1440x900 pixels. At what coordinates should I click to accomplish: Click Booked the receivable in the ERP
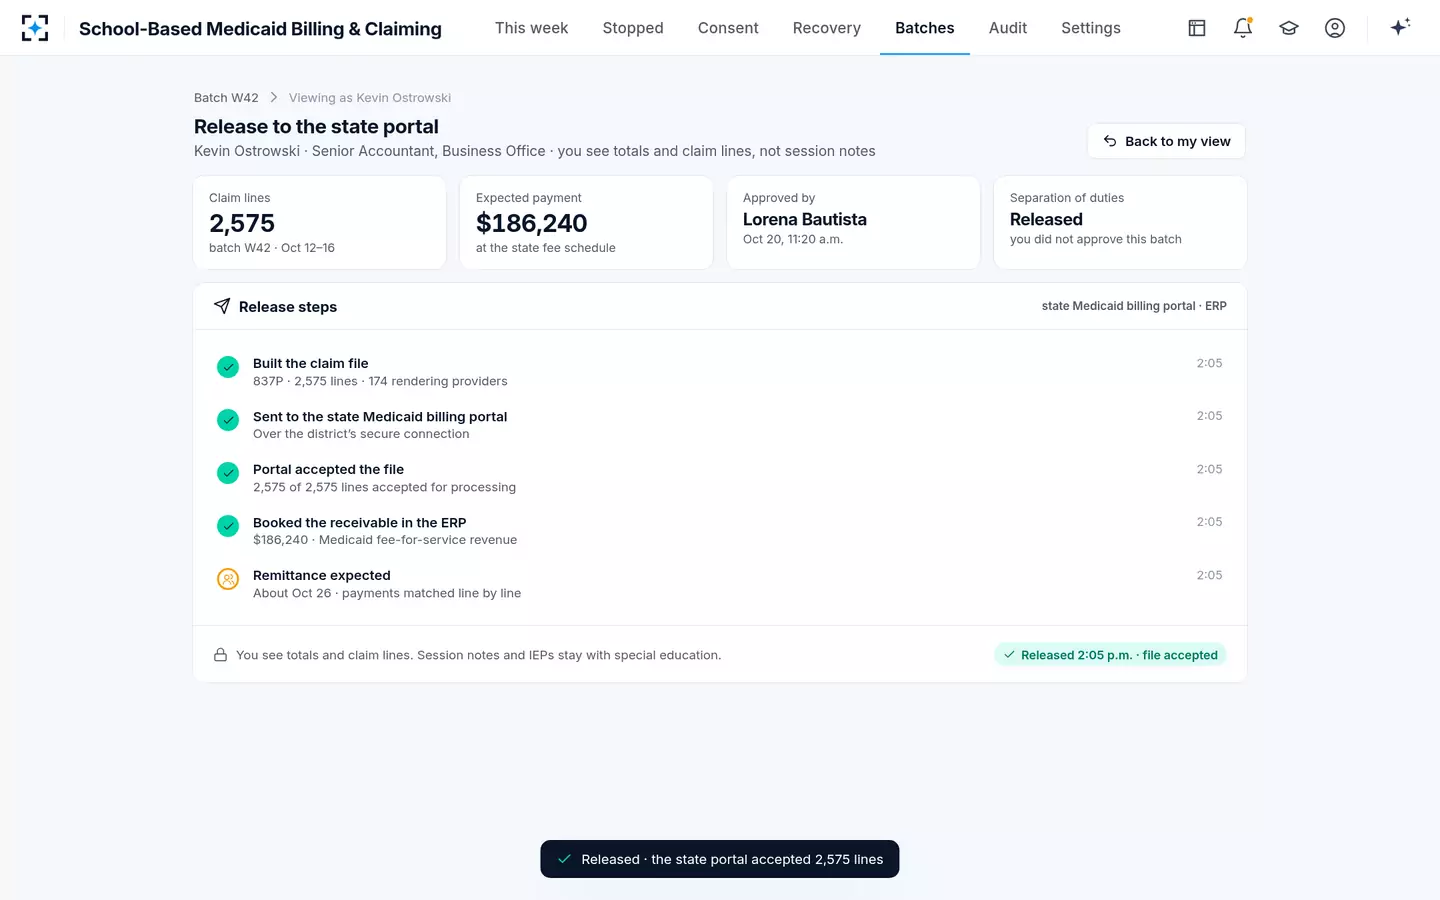pyautogui.click(x=720, y=530)
